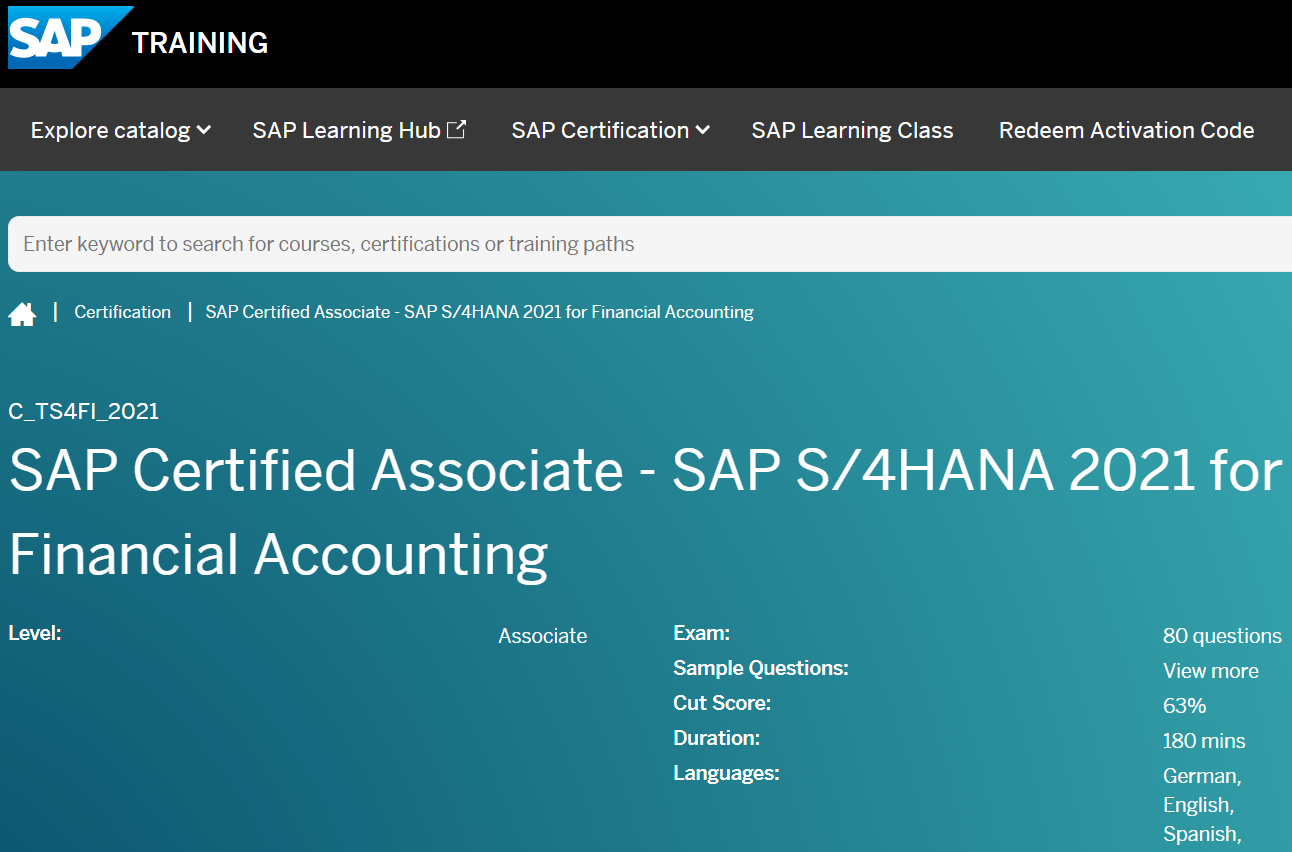Click the Languages: label
Screen dimensions: 1292x852
(726, 773)
